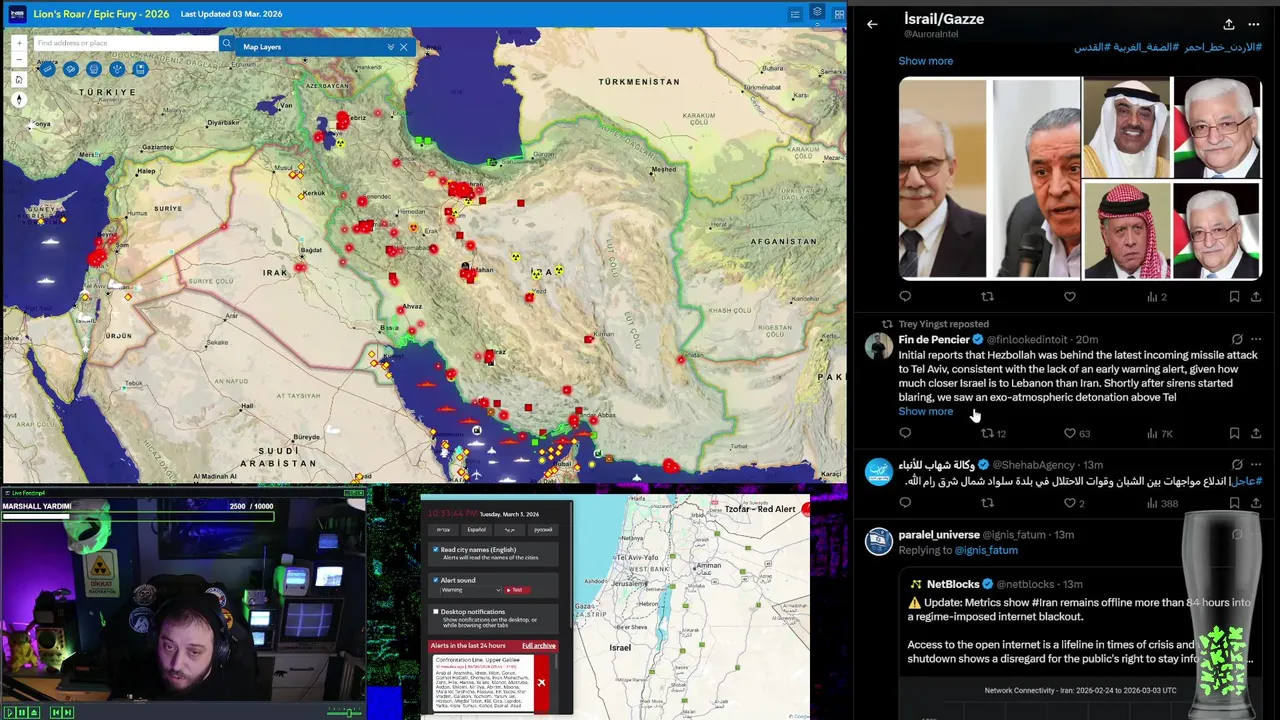Click the map search magnifier button
Screen dimensions: 1280x720
pos(227,43)
